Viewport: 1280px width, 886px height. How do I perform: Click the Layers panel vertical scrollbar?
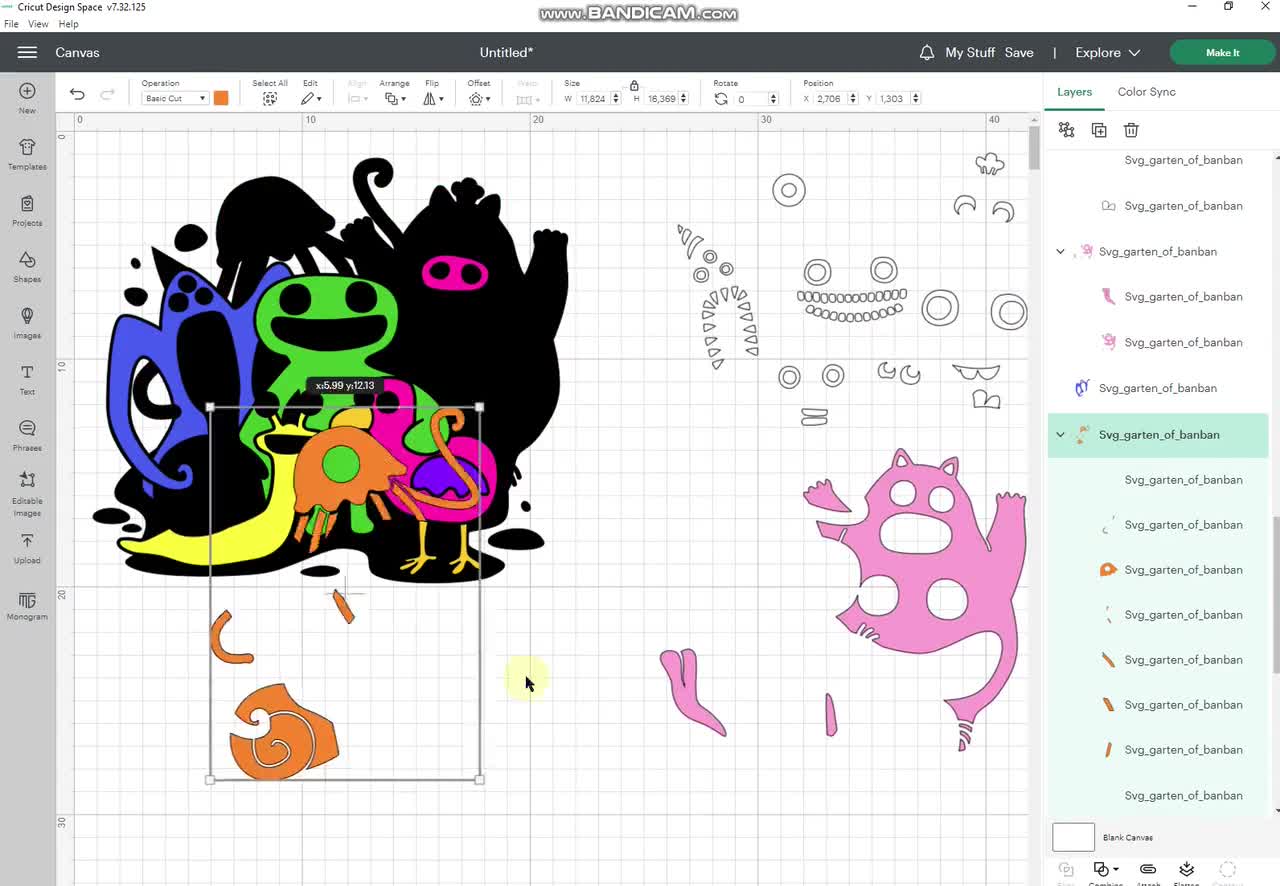coord(1276,594)
